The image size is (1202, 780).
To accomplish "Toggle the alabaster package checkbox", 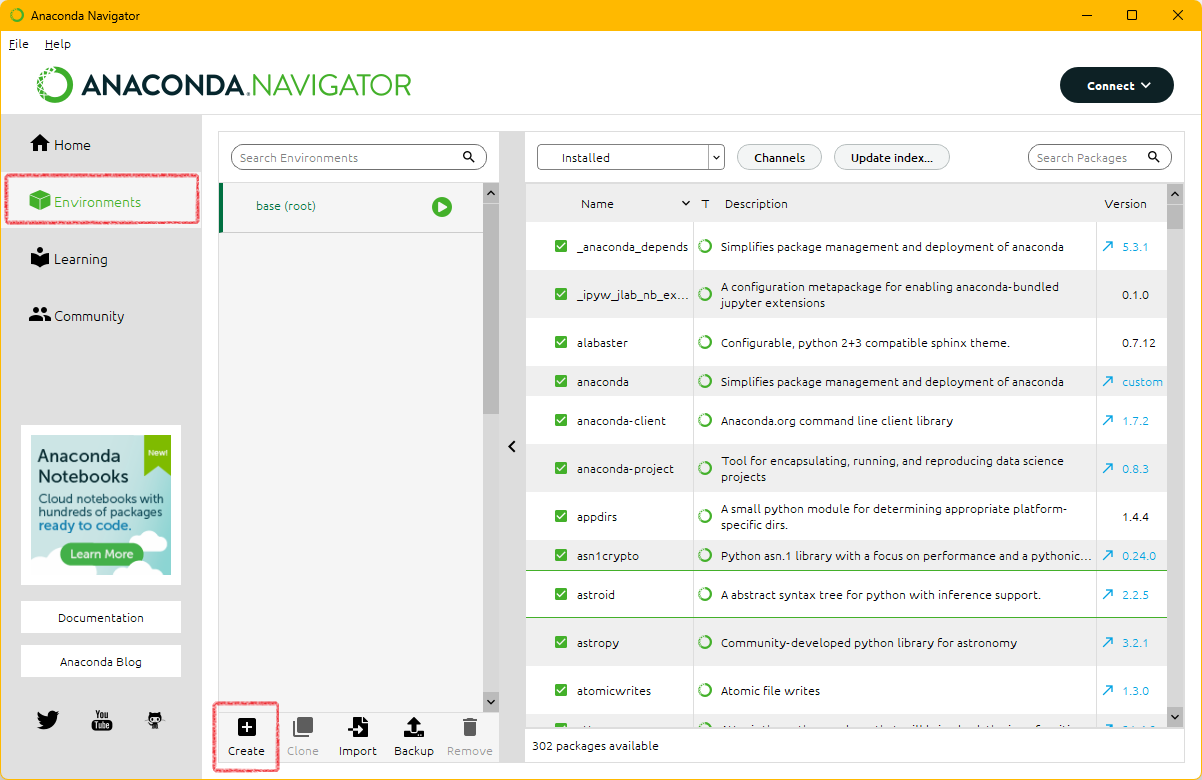I will (x=561, y=342).
